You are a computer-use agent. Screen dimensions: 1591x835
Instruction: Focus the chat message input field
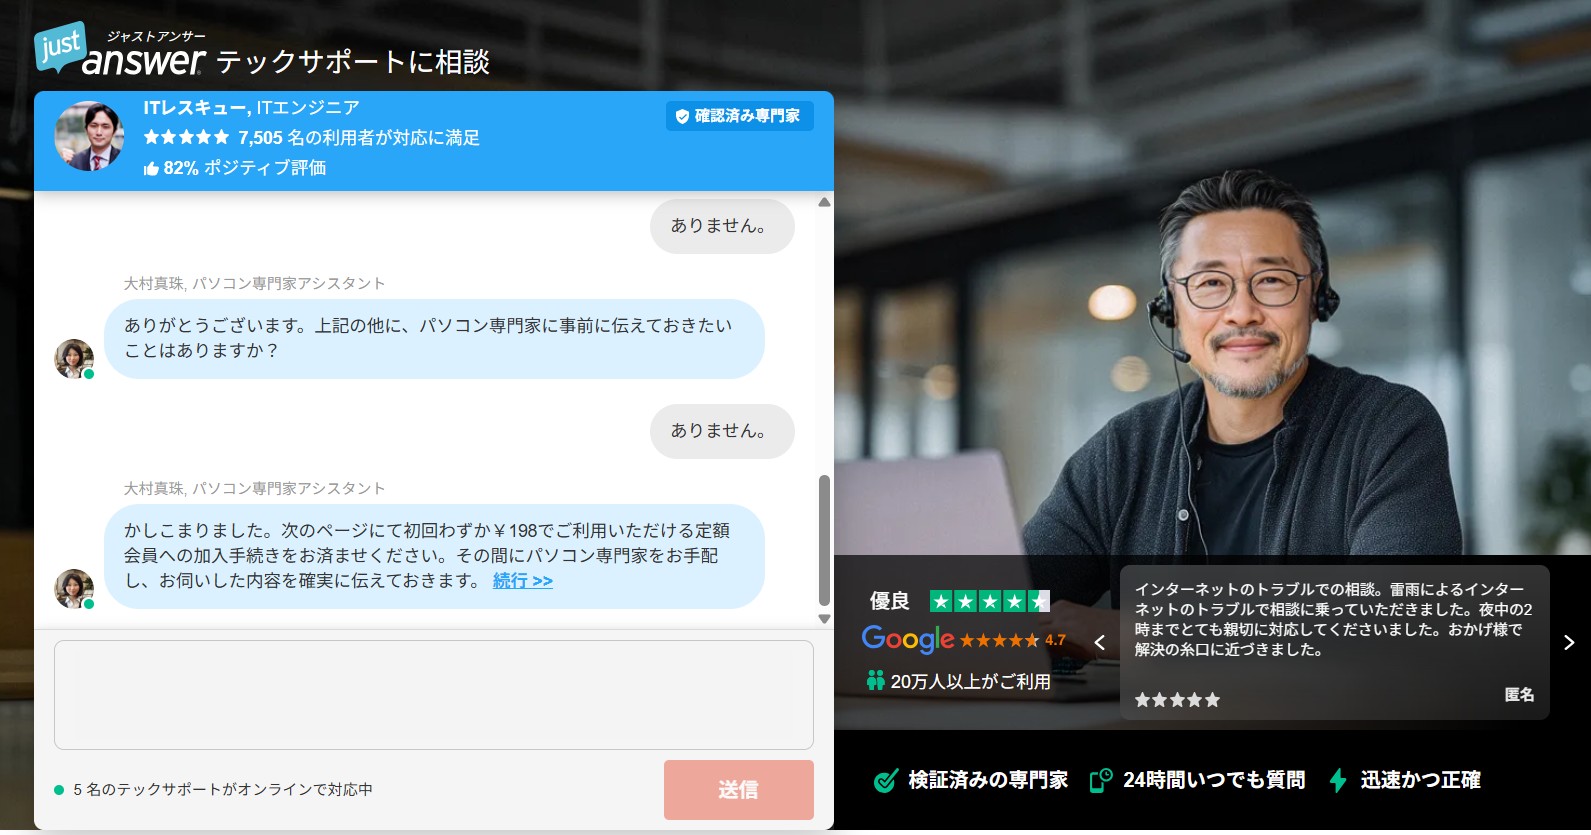pos(433,695)
